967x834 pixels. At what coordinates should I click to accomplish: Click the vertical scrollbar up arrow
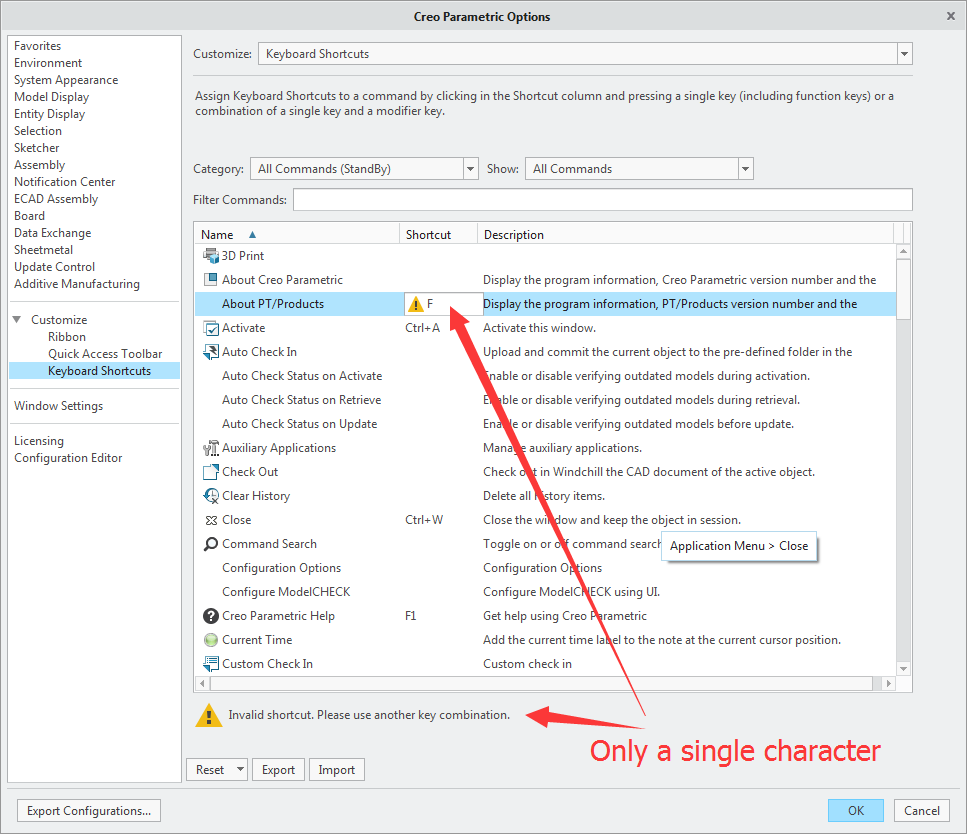[x=903, y=251]
